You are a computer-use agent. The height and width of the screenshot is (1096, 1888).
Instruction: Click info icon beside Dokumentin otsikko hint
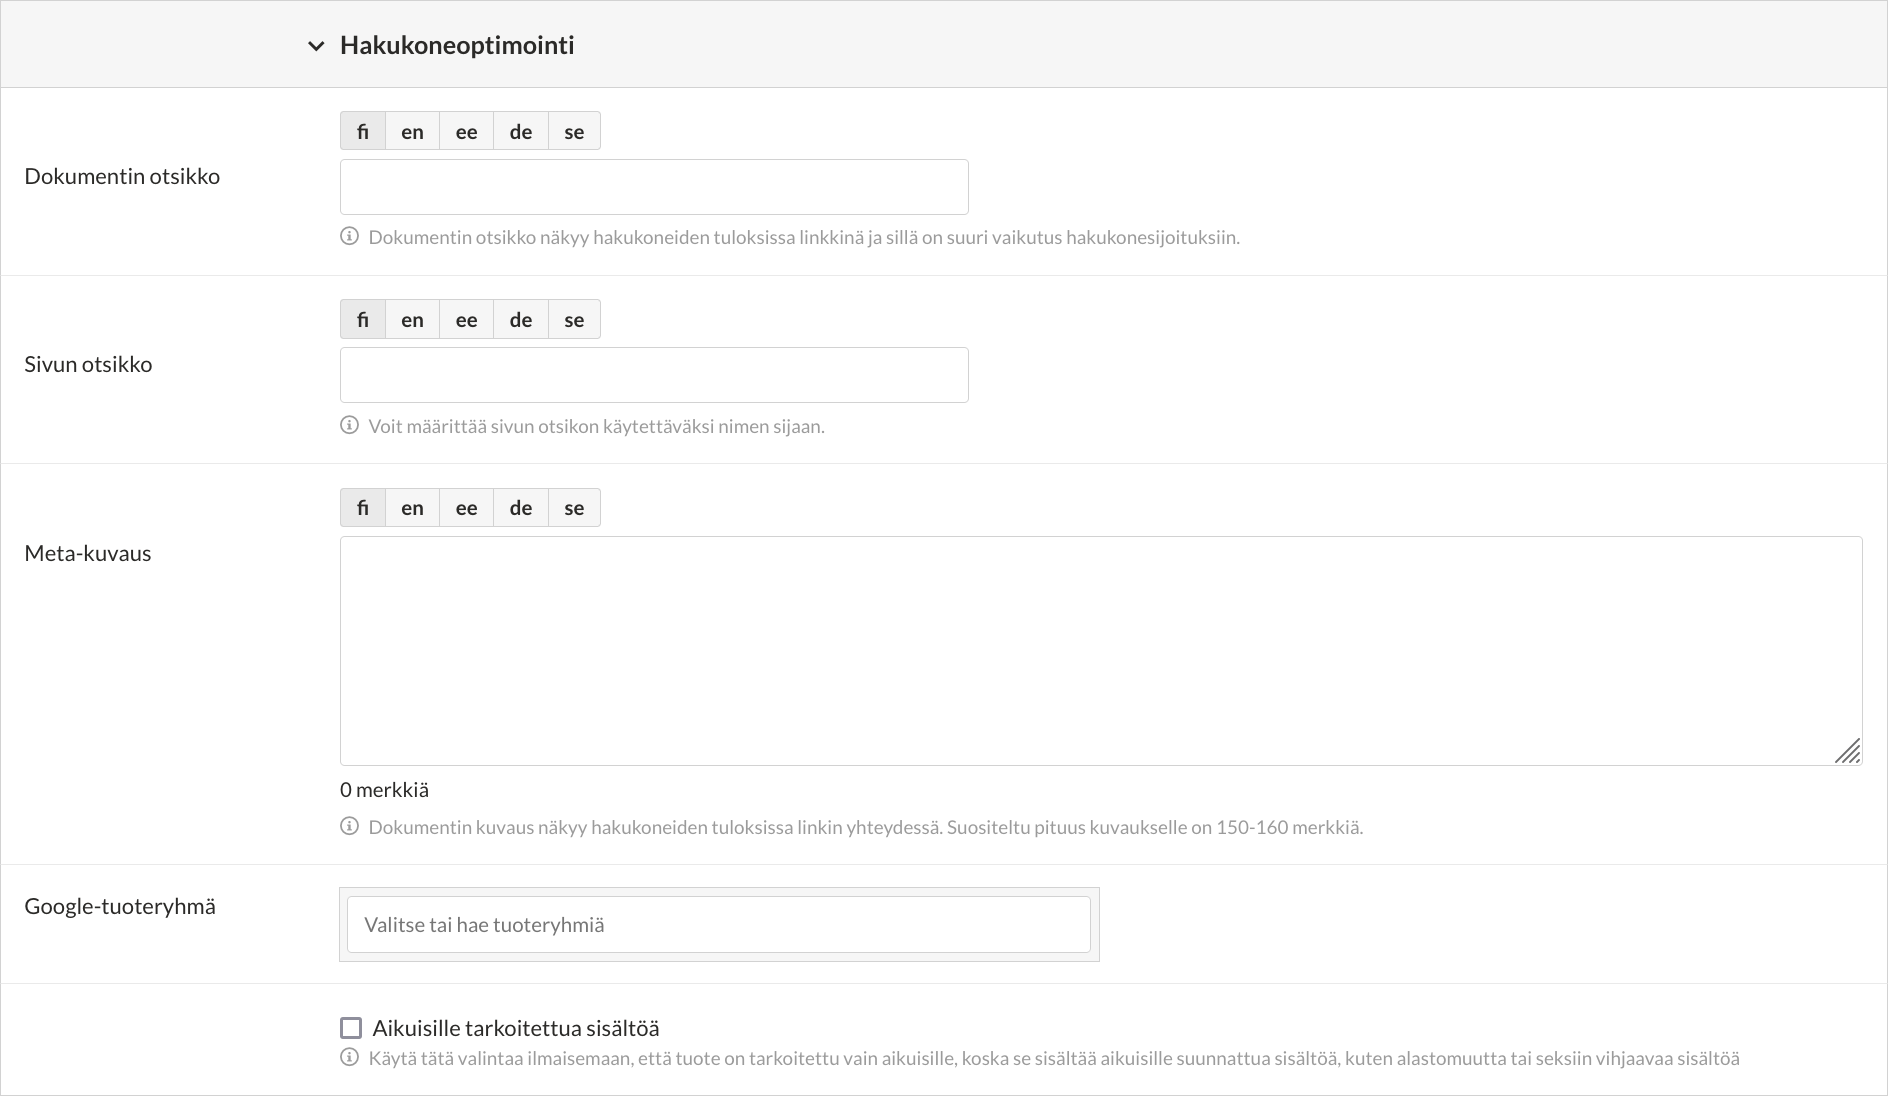[349, 237]
